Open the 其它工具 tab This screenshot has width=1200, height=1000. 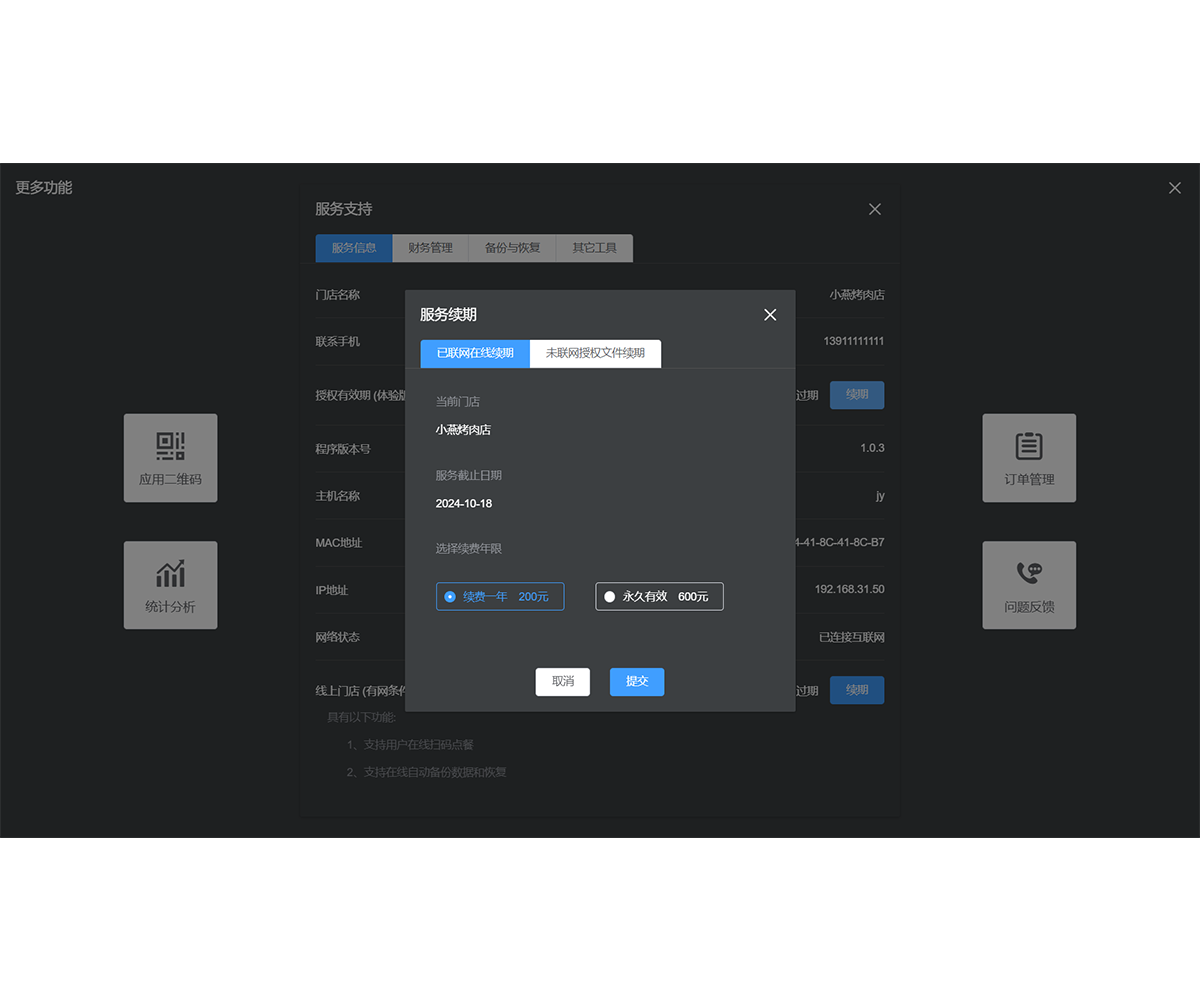coord(594,248)
